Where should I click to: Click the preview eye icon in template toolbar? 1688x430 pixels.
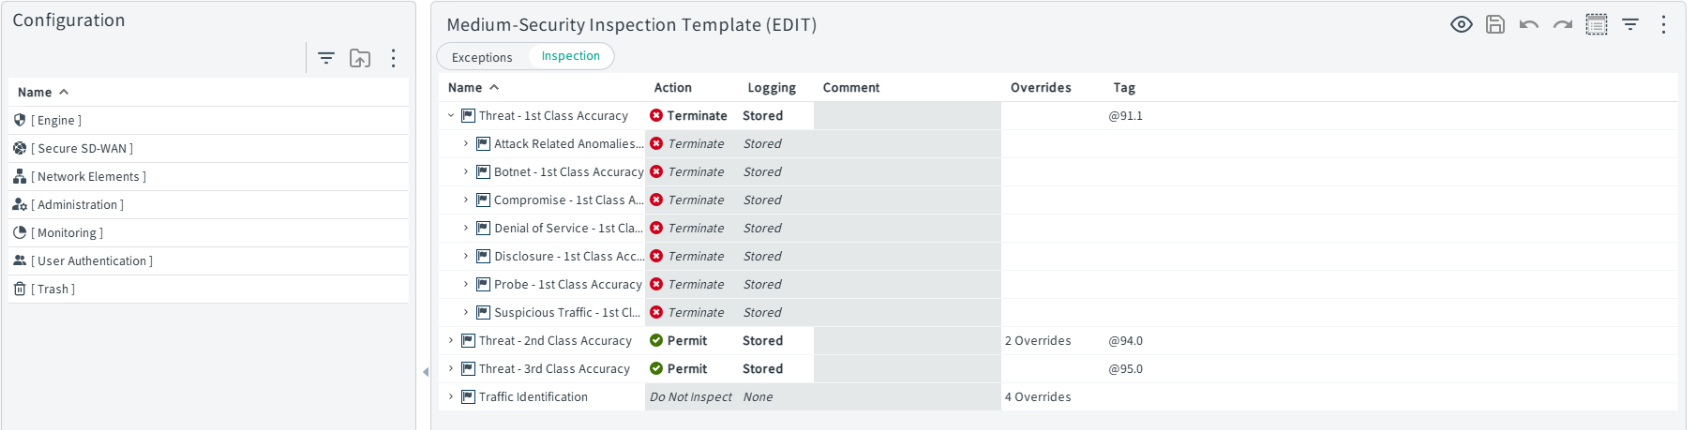1461,25
